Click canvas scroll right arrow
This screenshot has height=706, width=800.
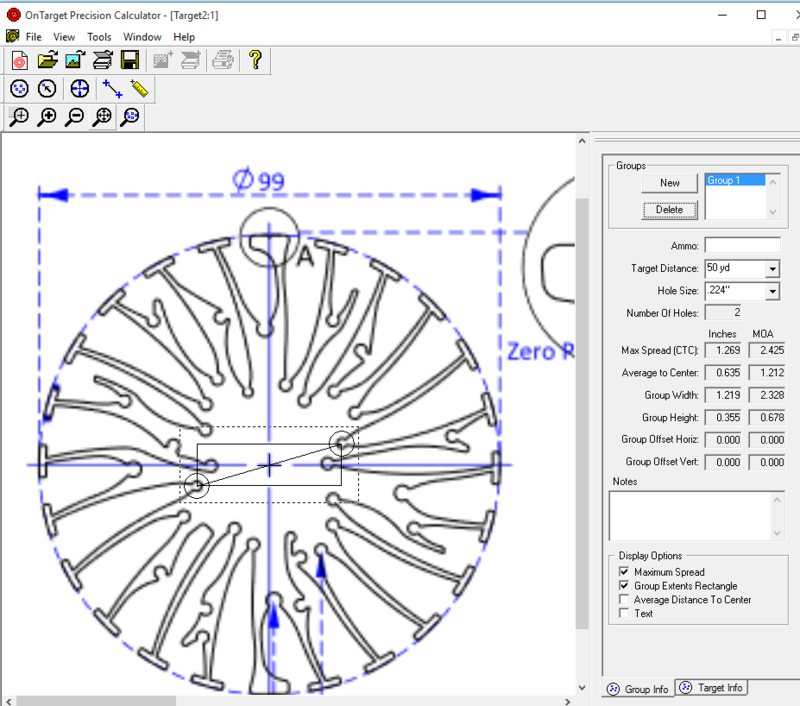pos(568,701)
